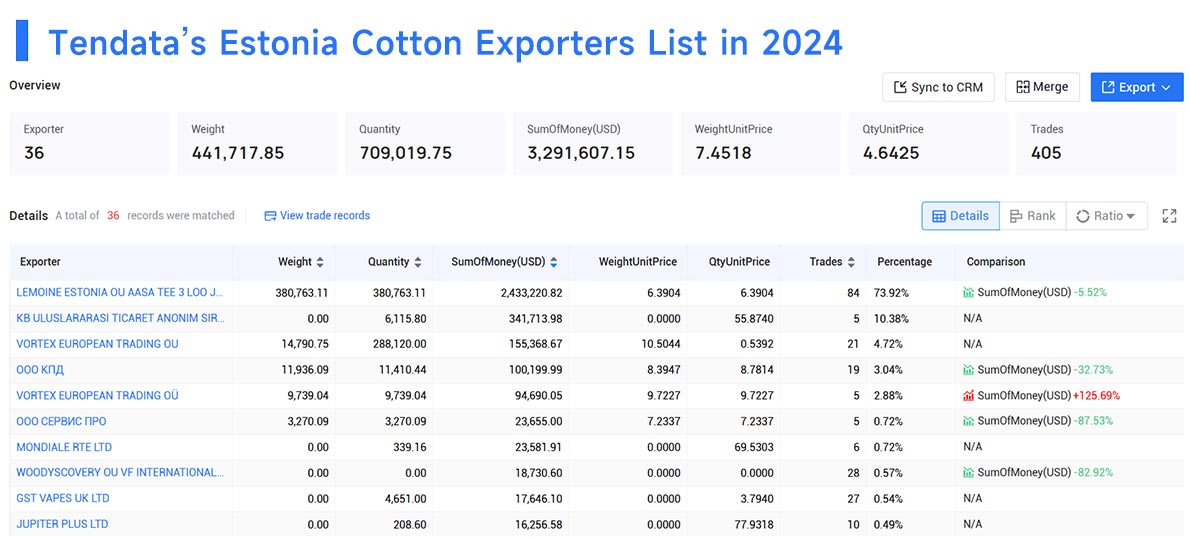1190x538 pixels.
Task: Open ООО КПД exporter link
Action: pyautogui.click(x=39, y=370)
